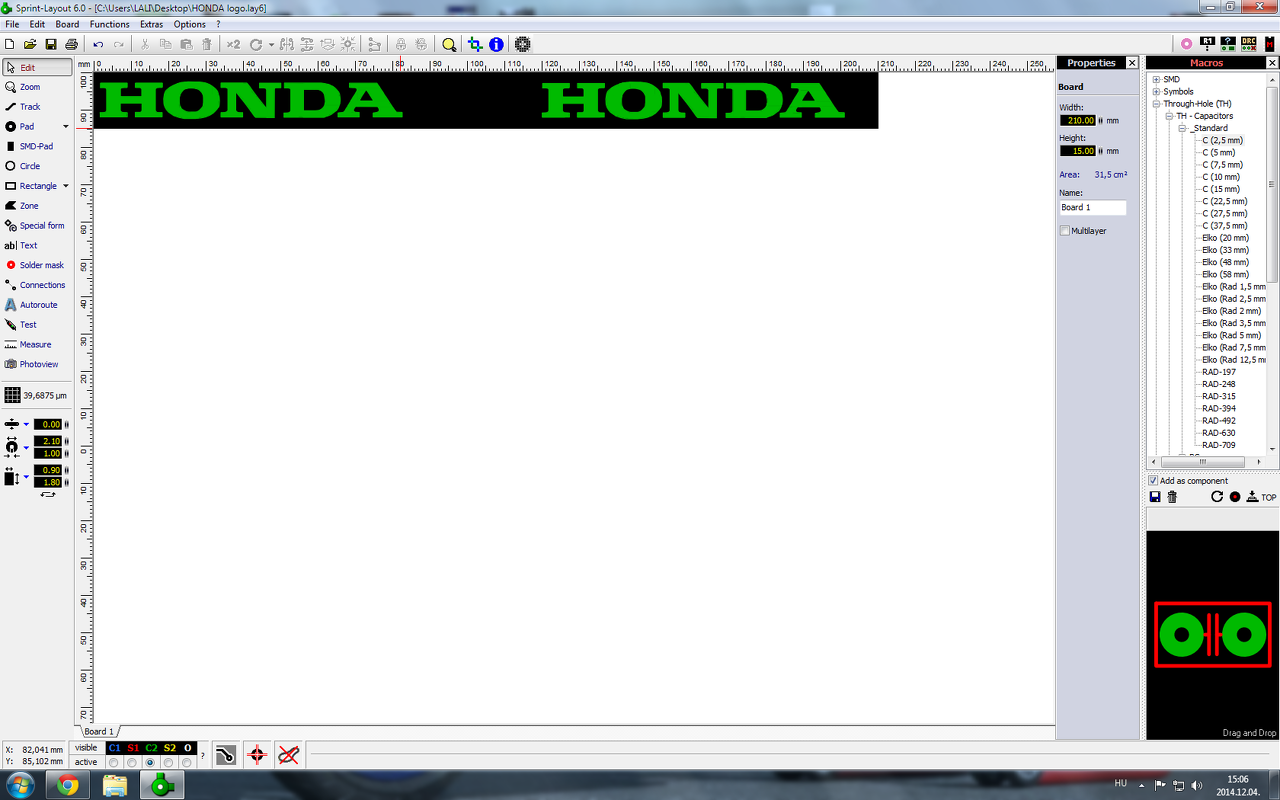Open the scanned copy bitmap icon

tap(521, 44)
